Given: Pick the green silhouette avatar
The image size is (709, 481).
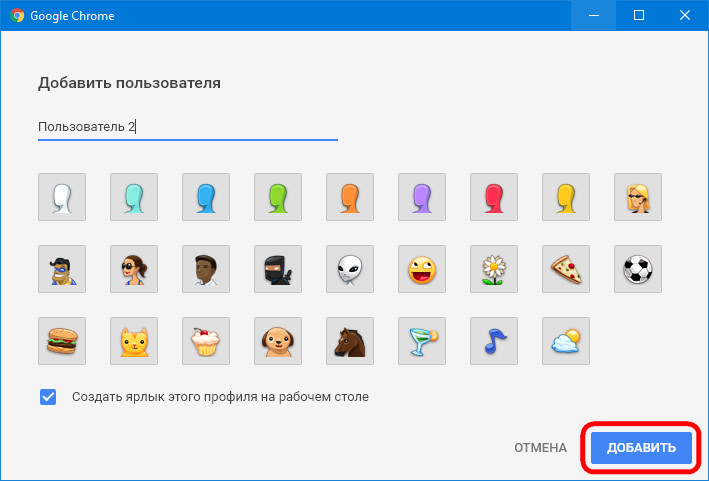Looking at the screenshot, I should [278, 197].
